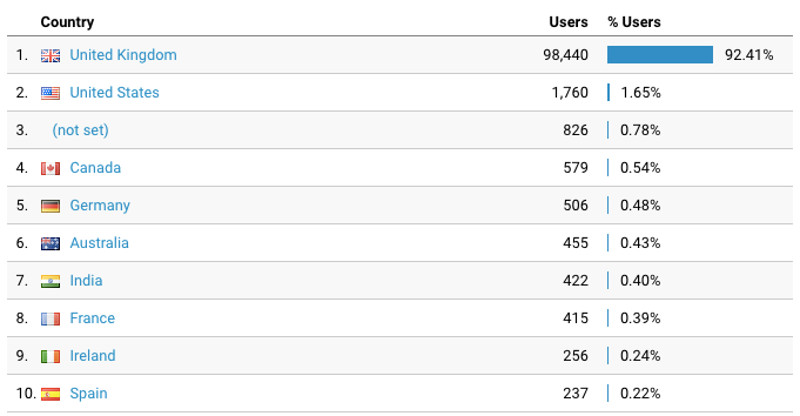This screenshot has height=416, width=800.
Task: Click the Spain flag icon
Action: 50,394
